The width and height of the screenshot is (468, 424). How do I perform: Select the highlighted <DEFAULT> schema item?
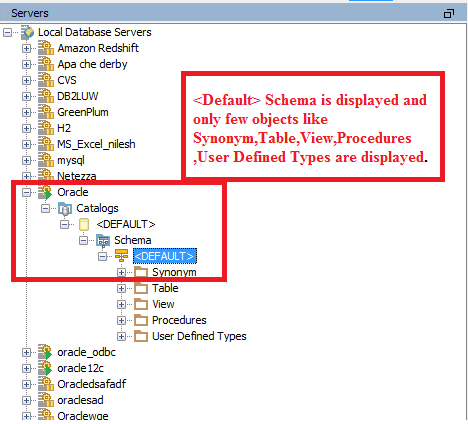(x=165, y=256)
